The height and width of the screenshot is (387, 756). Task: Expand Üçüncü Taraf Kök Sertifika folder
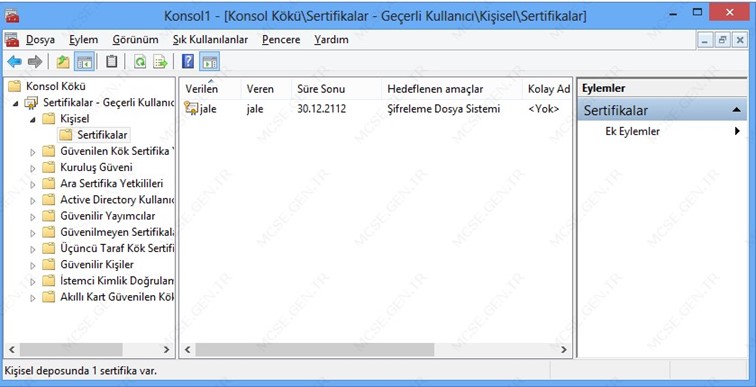tap(33, 249)
